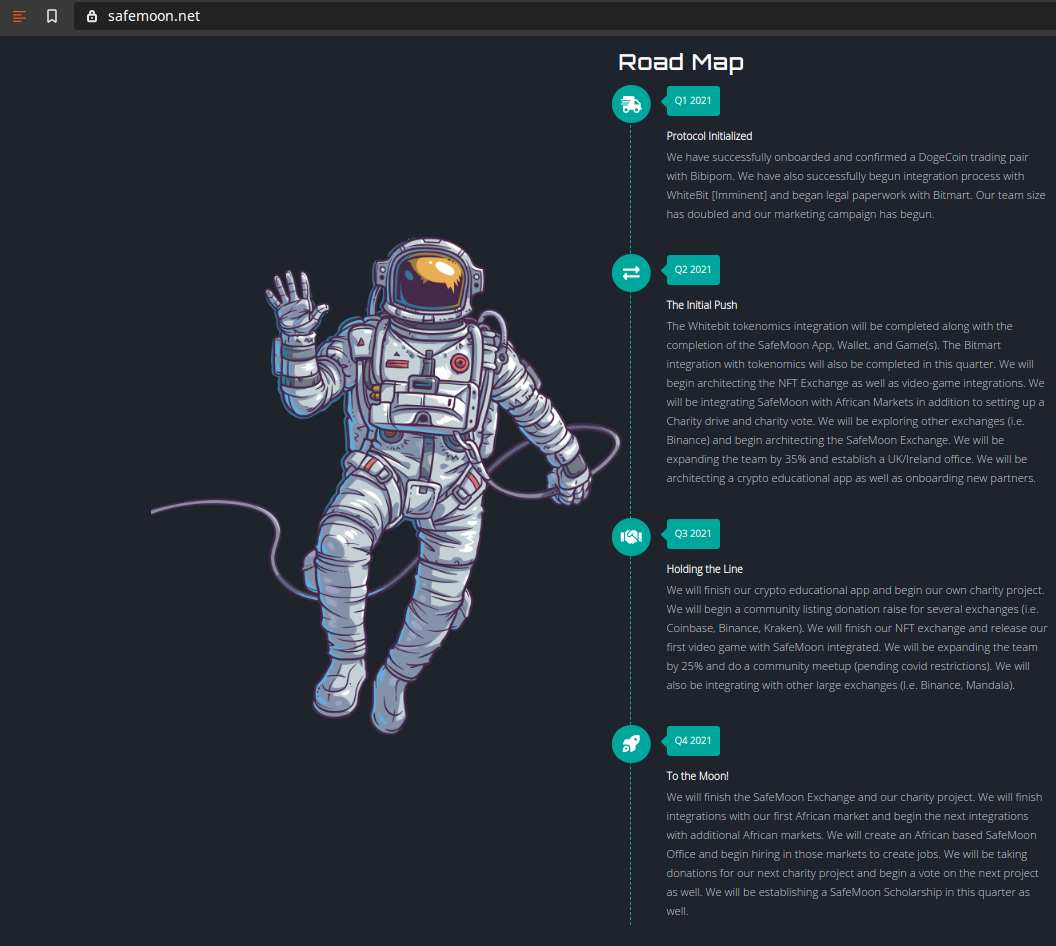Open the browser sidebar menu icon

click(x=20, y=16)
